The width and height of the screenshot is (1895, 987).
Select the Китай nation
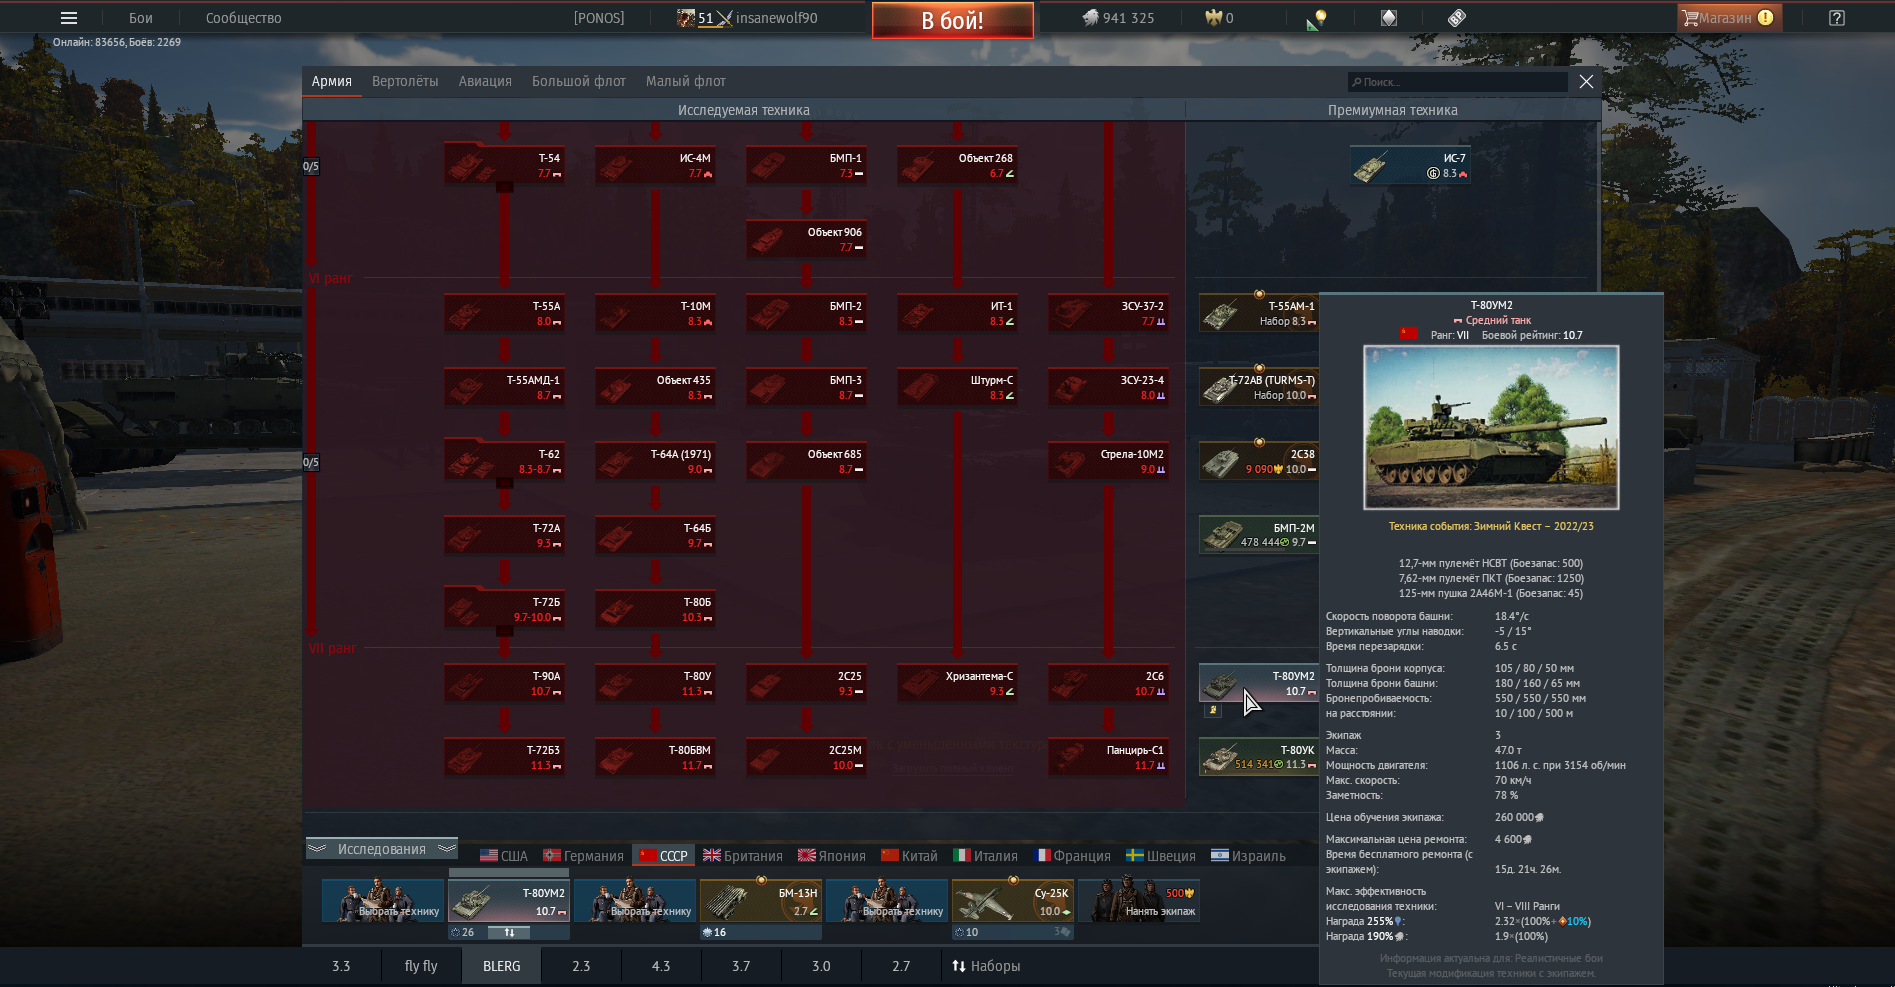(x=910, y=856)
